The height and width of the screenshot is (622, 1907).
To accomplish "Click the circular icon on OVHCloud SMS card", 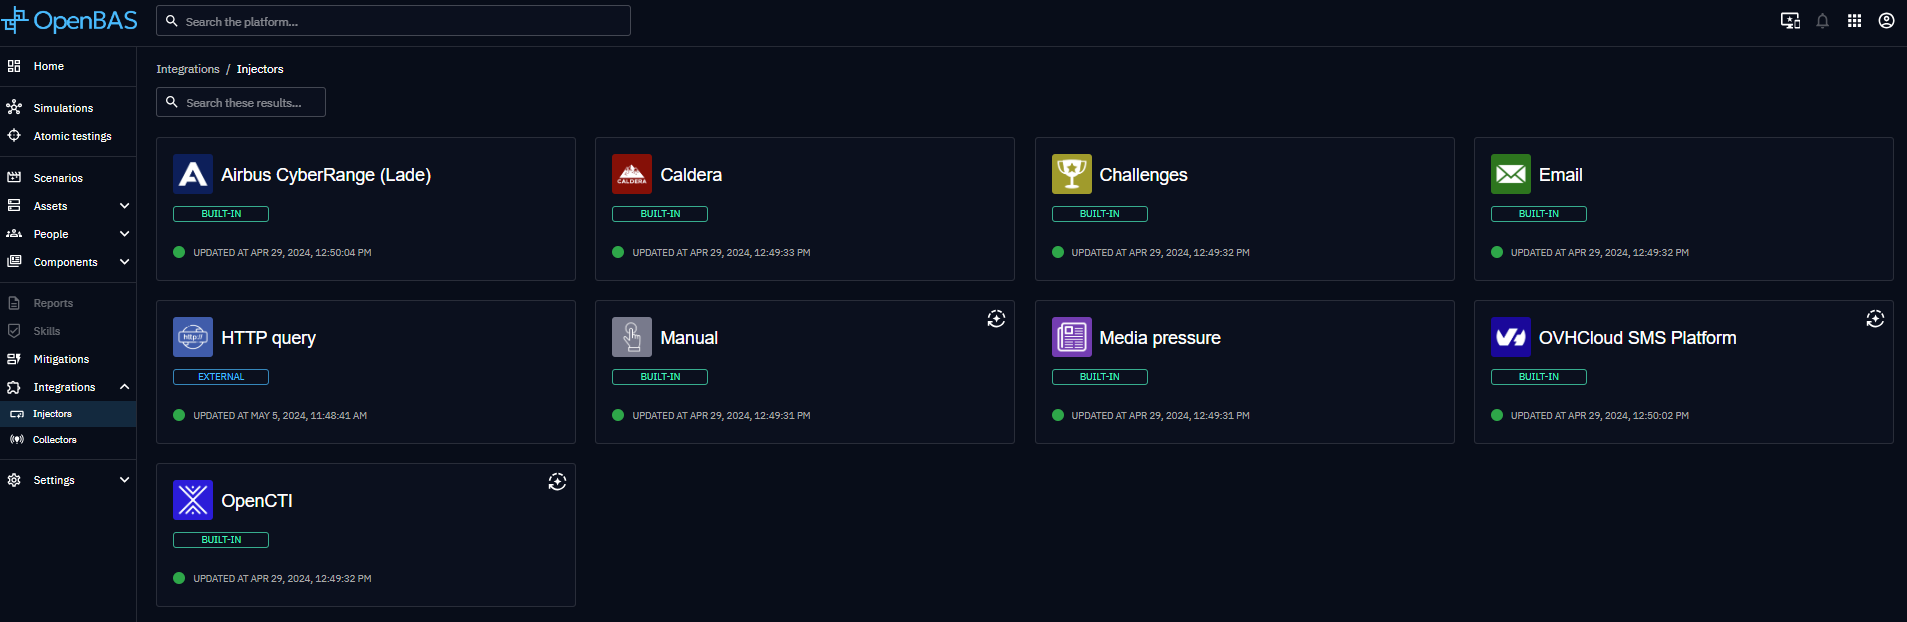I will pyautogui.click(x=1875, y=319).
